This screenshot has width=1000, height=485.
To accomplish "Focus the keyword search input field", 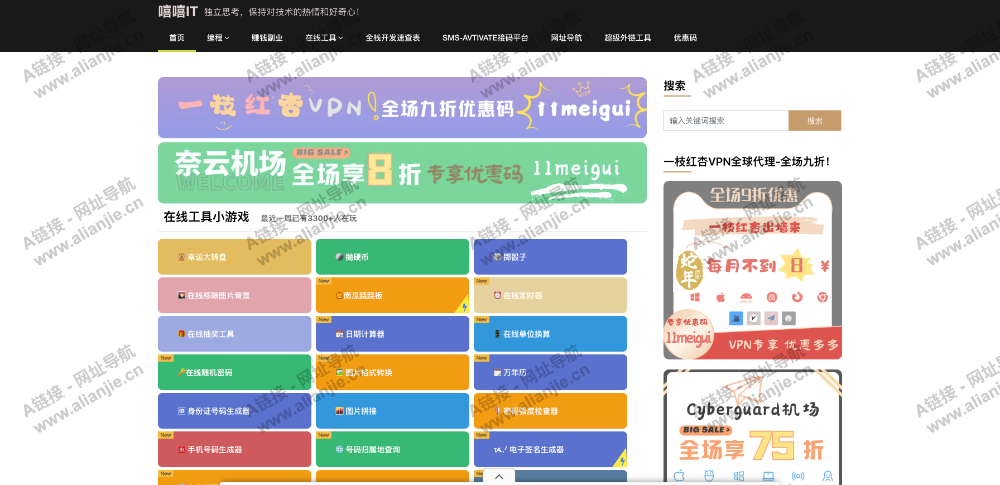I will click(726, 121).
